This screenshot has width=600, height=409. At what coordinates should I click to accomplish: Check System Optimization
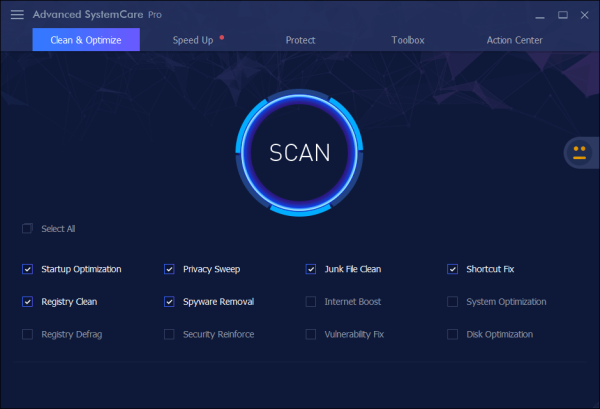[x=452, y=302]
